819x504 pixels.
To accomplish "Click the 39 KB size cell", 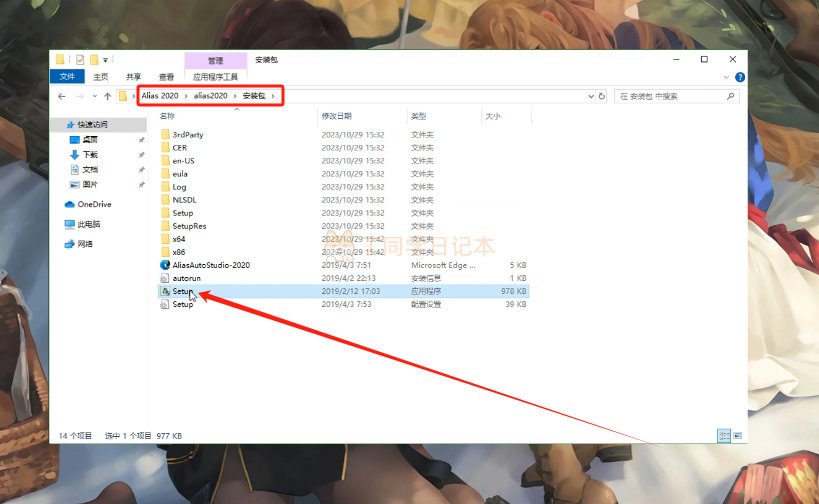I will pyautogui.click(x=516, y=304).
